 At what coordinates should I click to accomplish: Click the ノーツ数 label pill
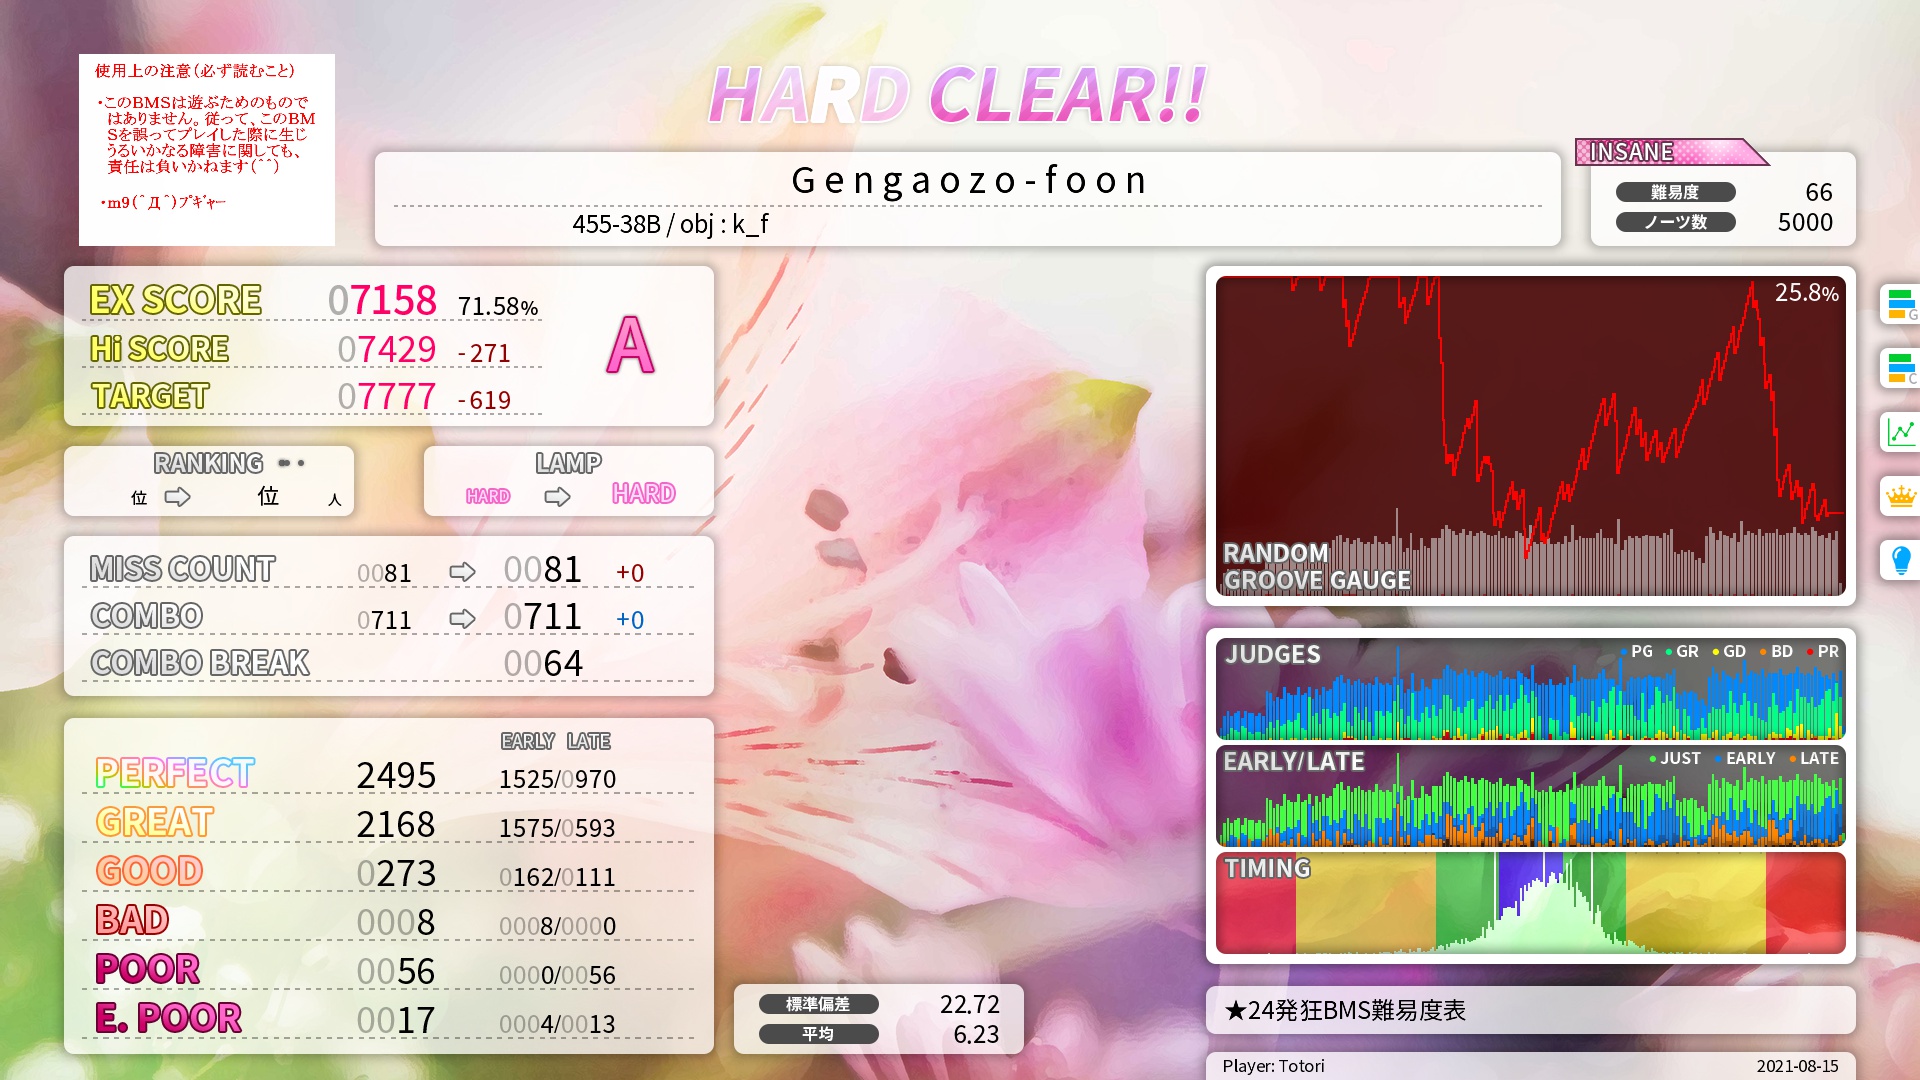click(1675, 222)
